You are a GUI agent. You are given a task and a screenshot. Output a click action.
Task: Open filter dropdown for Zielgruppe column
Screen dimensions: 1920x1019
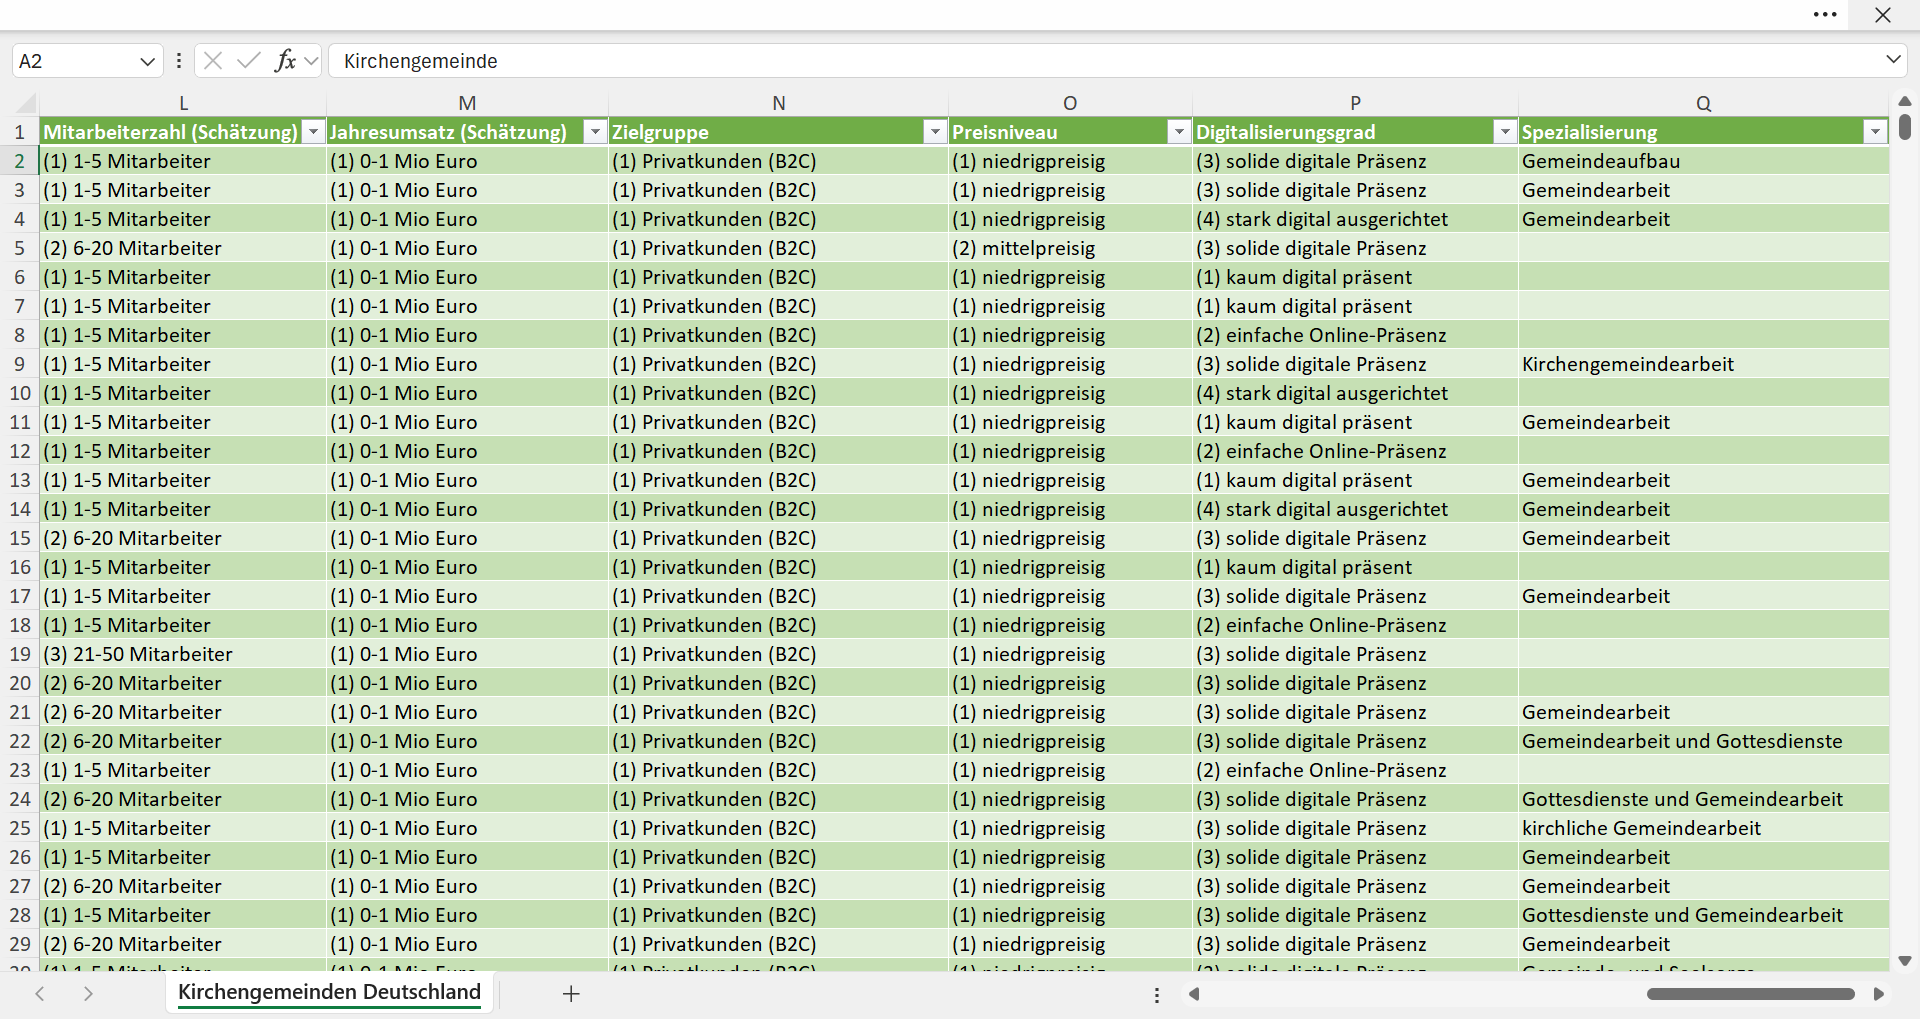935,132
